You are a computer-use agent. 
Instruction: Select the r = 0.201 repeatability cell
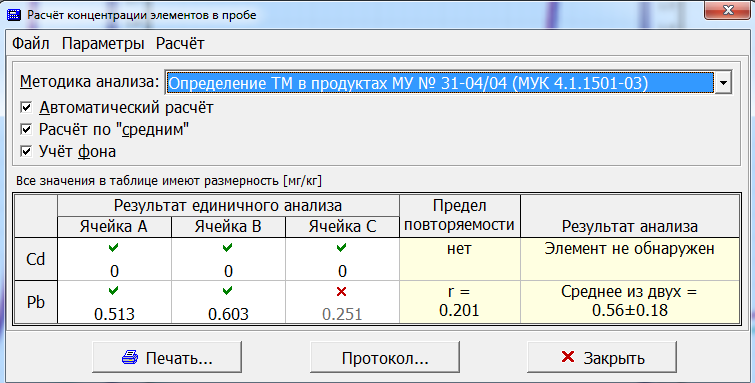[x=460, y=302]
